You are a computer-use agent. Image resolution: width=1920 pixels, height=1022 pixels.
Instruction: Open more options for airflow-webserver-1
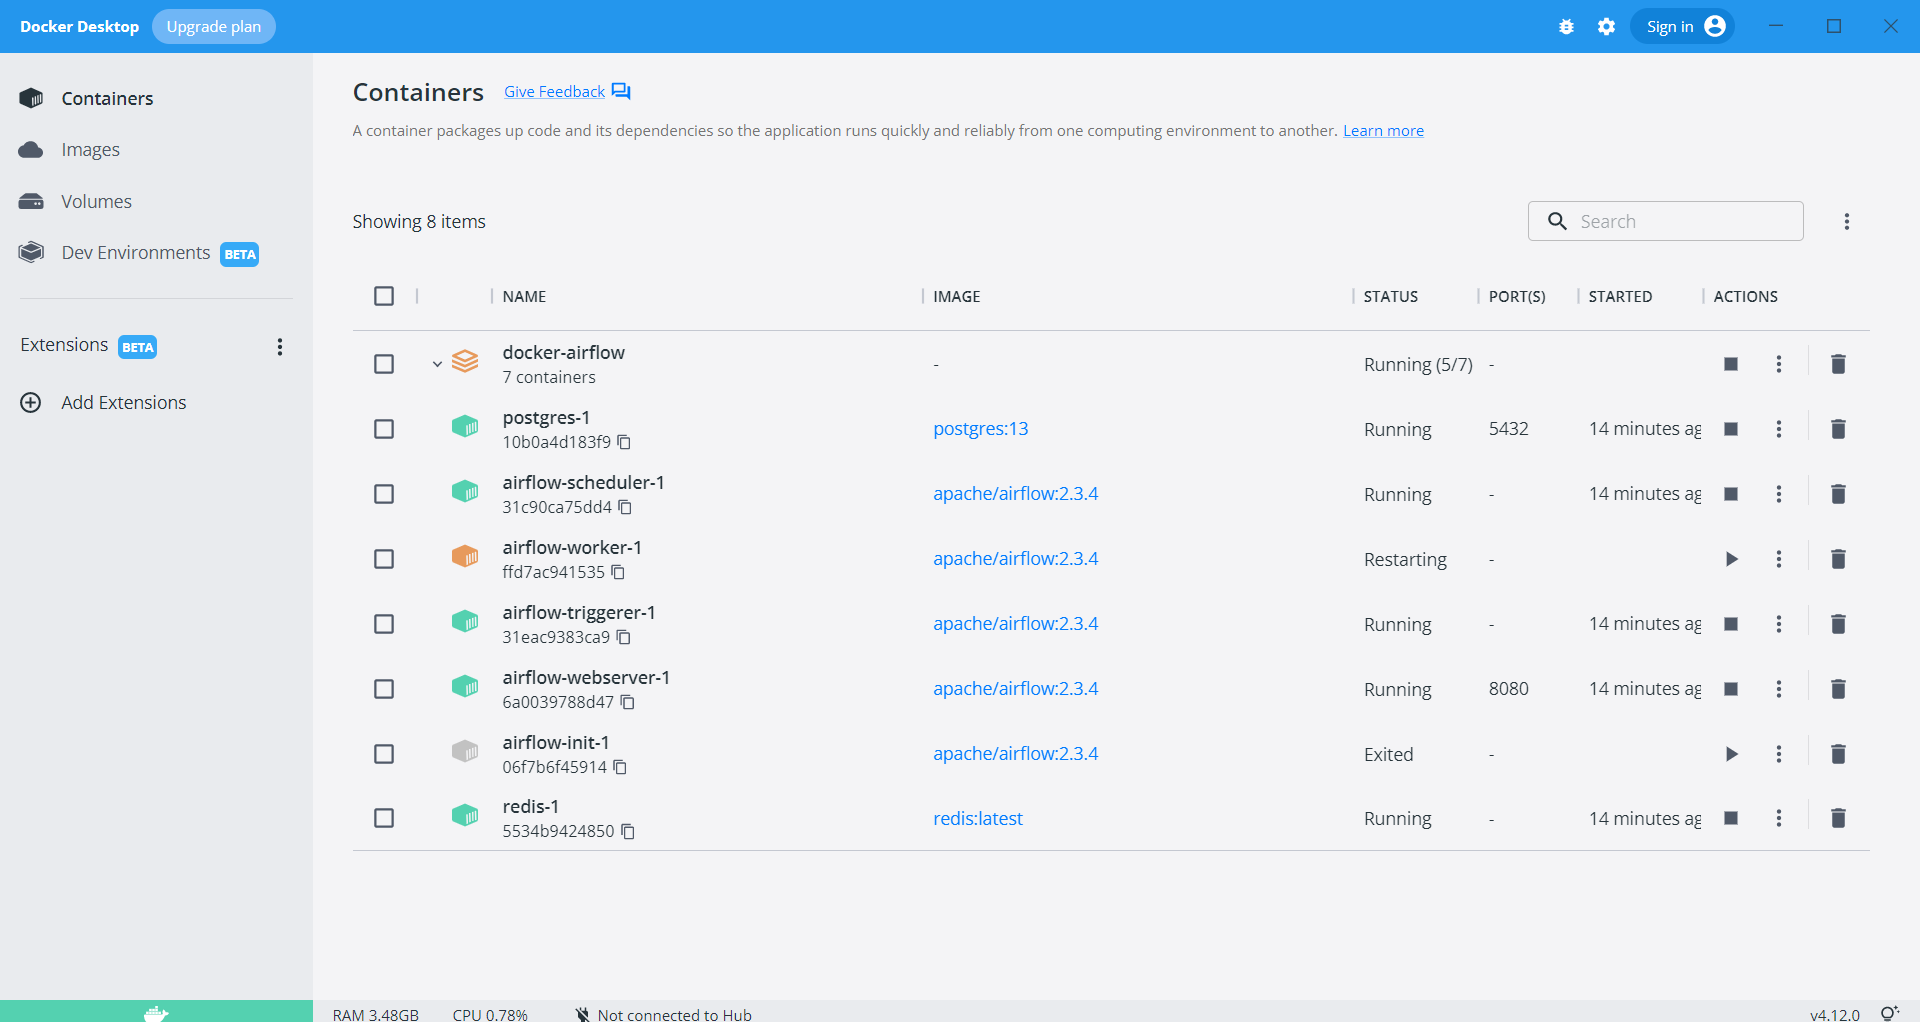tap(1779, 689)
